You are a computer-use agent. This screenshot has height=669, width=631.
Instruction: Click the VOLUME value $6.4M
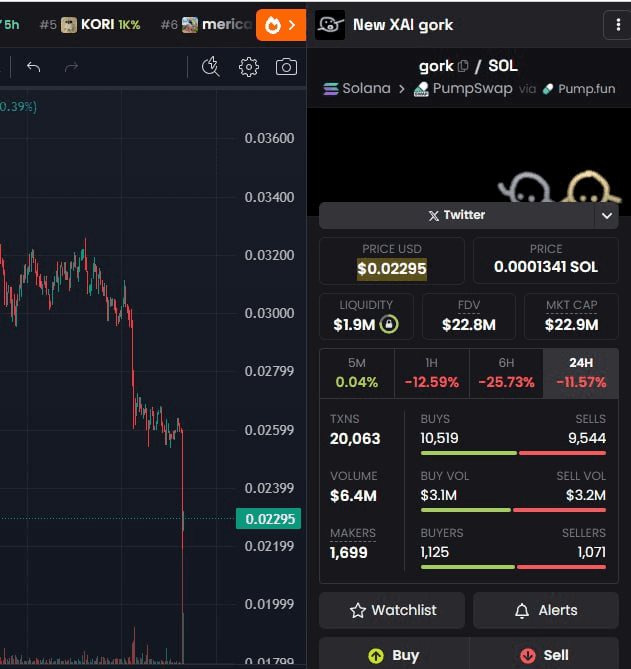(x=353, y=496)
